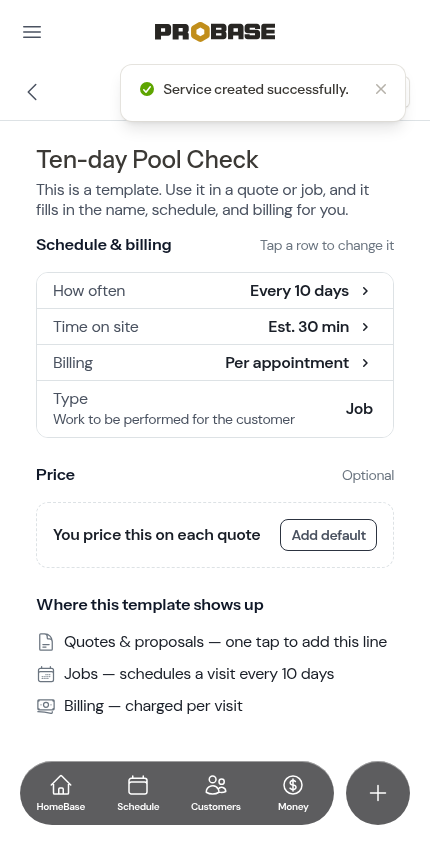
Task: Edit the Per appointment billing value
Action: click(x=287, y=363)
